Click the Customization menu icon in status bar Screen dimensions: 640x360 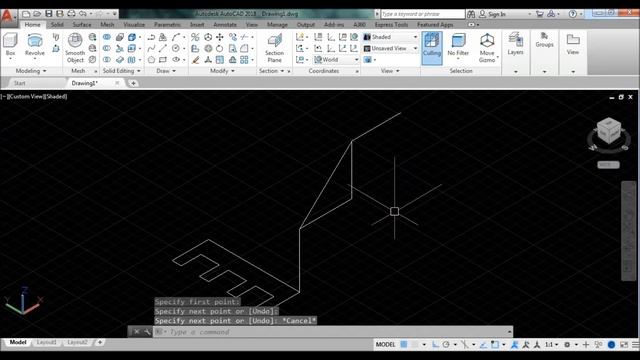pyautogui.click(x=636, y=345)
